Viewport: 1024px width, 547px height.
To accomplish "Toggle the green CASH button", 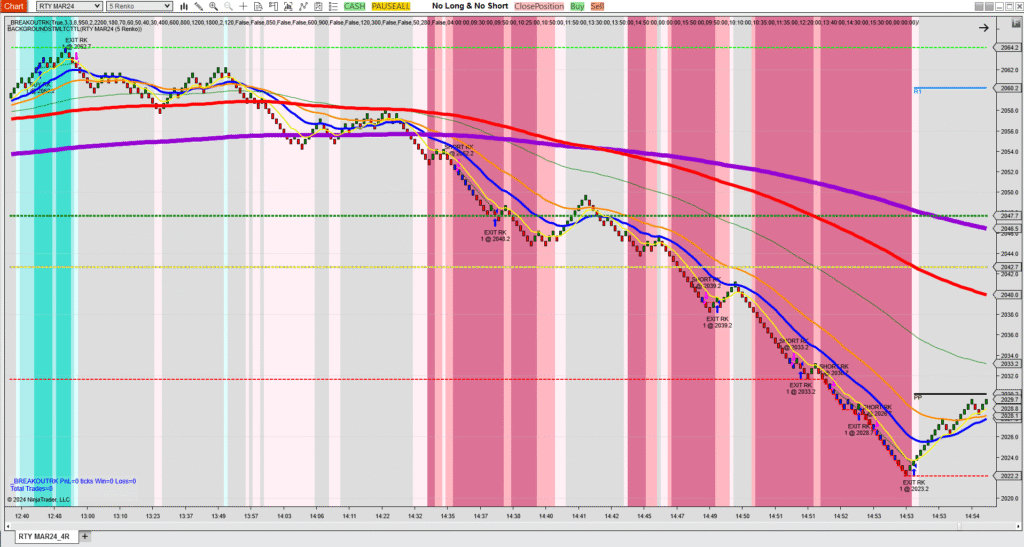I will 354,6.
